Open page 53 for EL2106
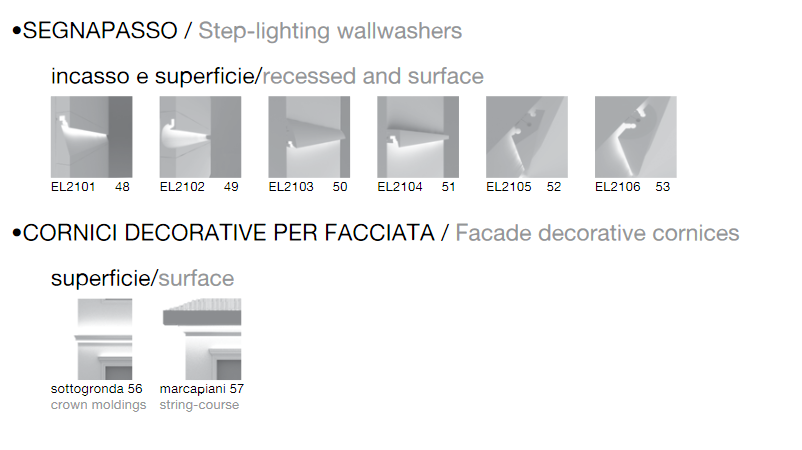The height and width of the screenshot is (450, 802). pos(663,187)
